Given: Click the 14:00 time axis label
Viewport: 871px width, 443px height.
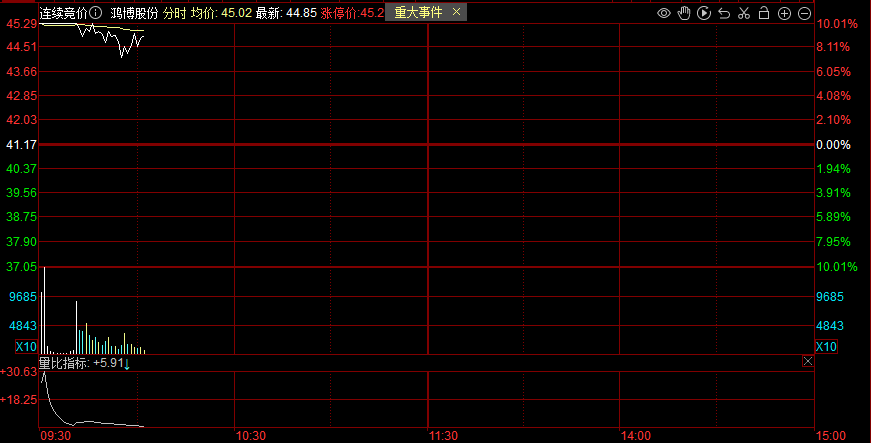Looking at the screenshot, I should pyautogui.click(x=635, y=436).
